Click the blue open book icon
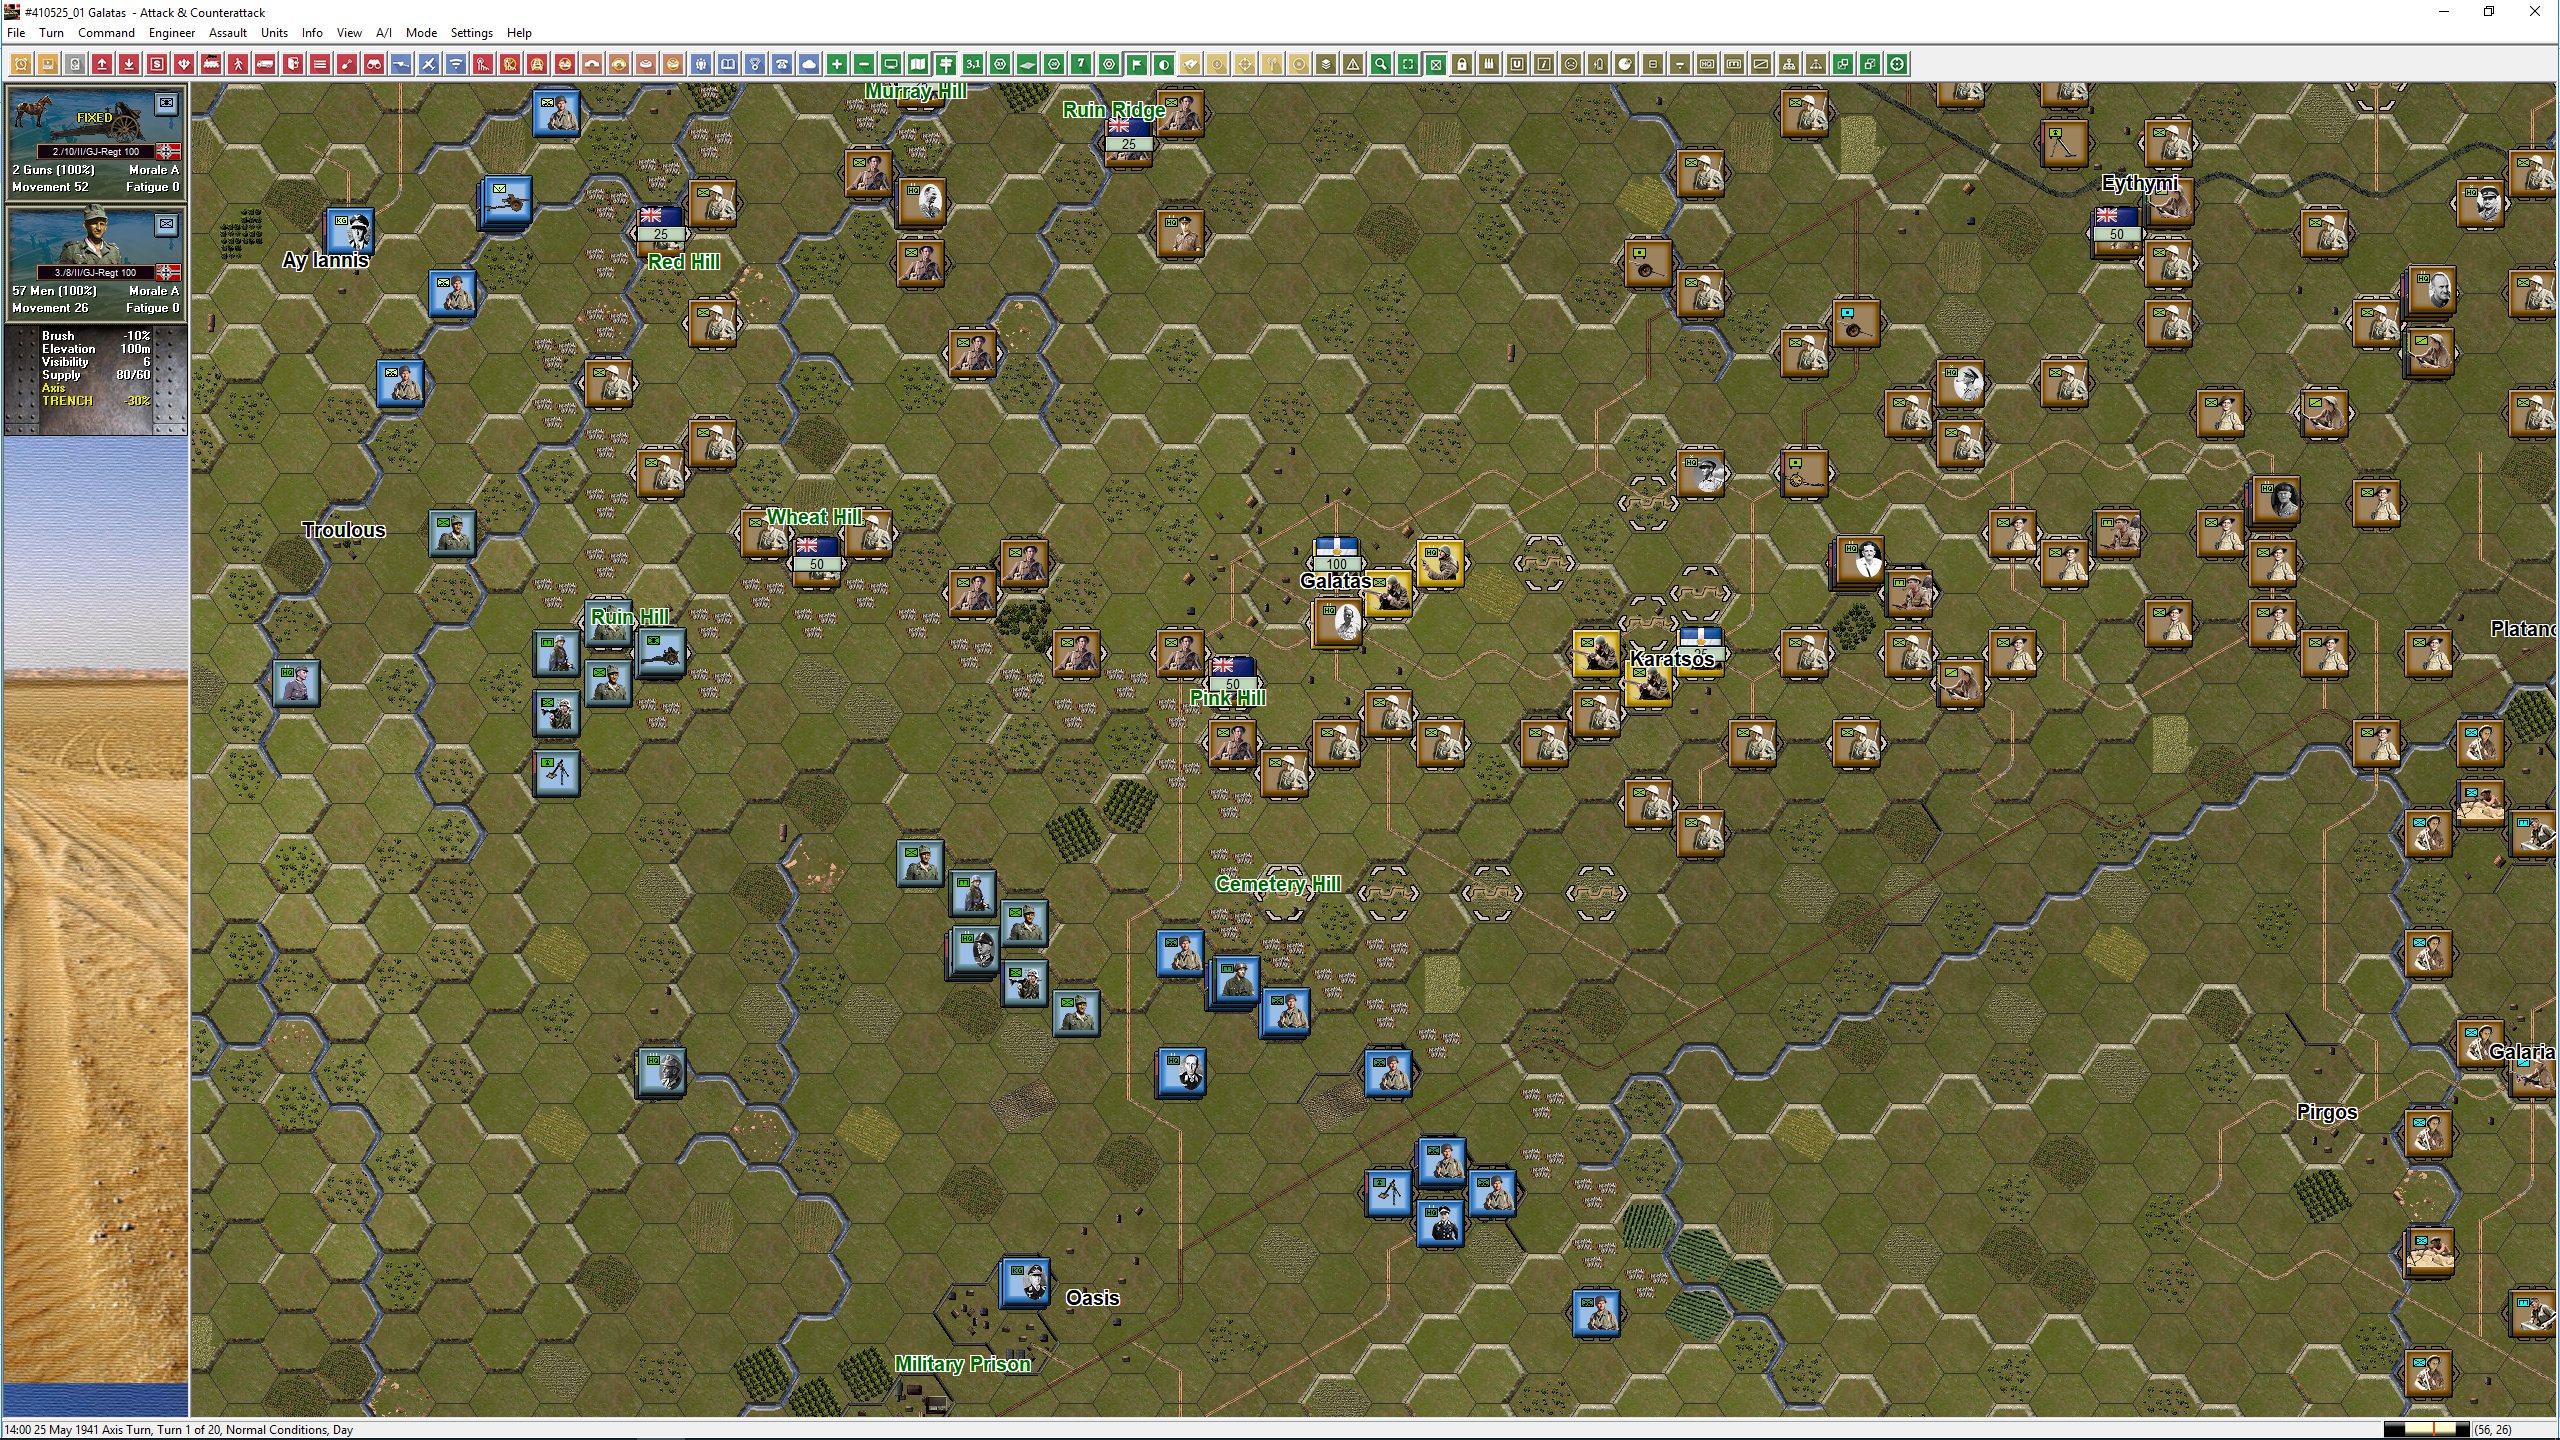 (x=728, y=65)
